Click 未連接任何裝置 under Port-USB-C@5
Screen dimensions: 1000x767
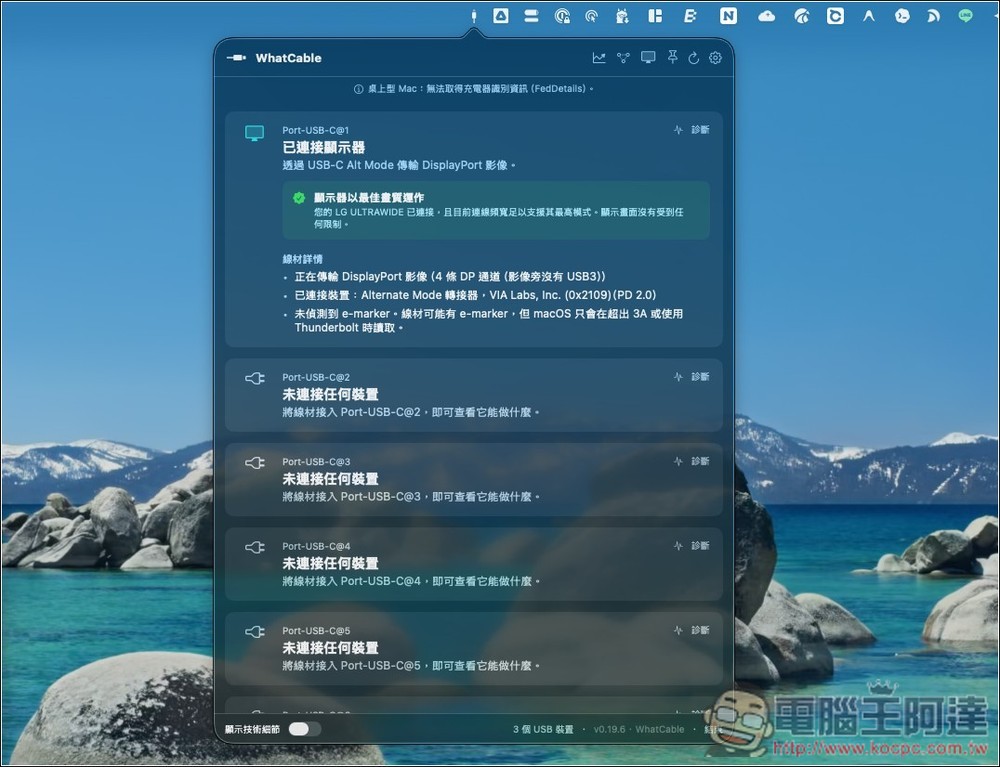[330, 648]
